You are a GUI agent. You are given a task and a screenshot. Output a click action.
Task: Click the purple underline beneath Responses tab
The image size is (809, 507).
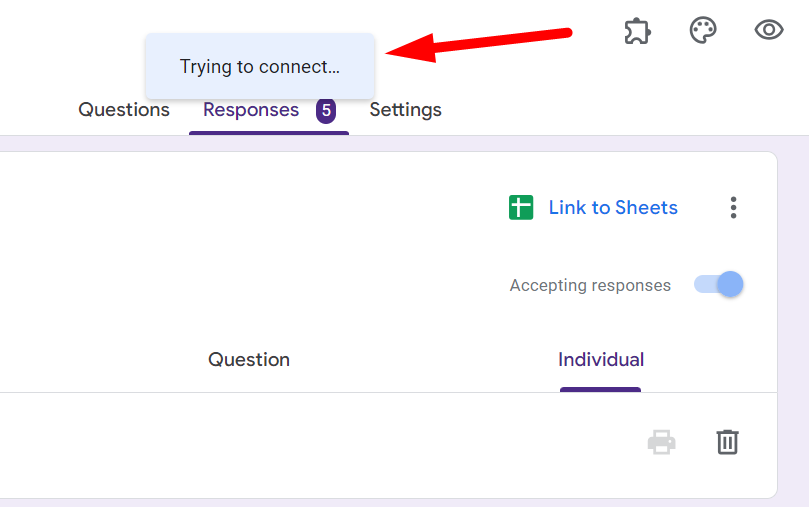click(269, 132)
